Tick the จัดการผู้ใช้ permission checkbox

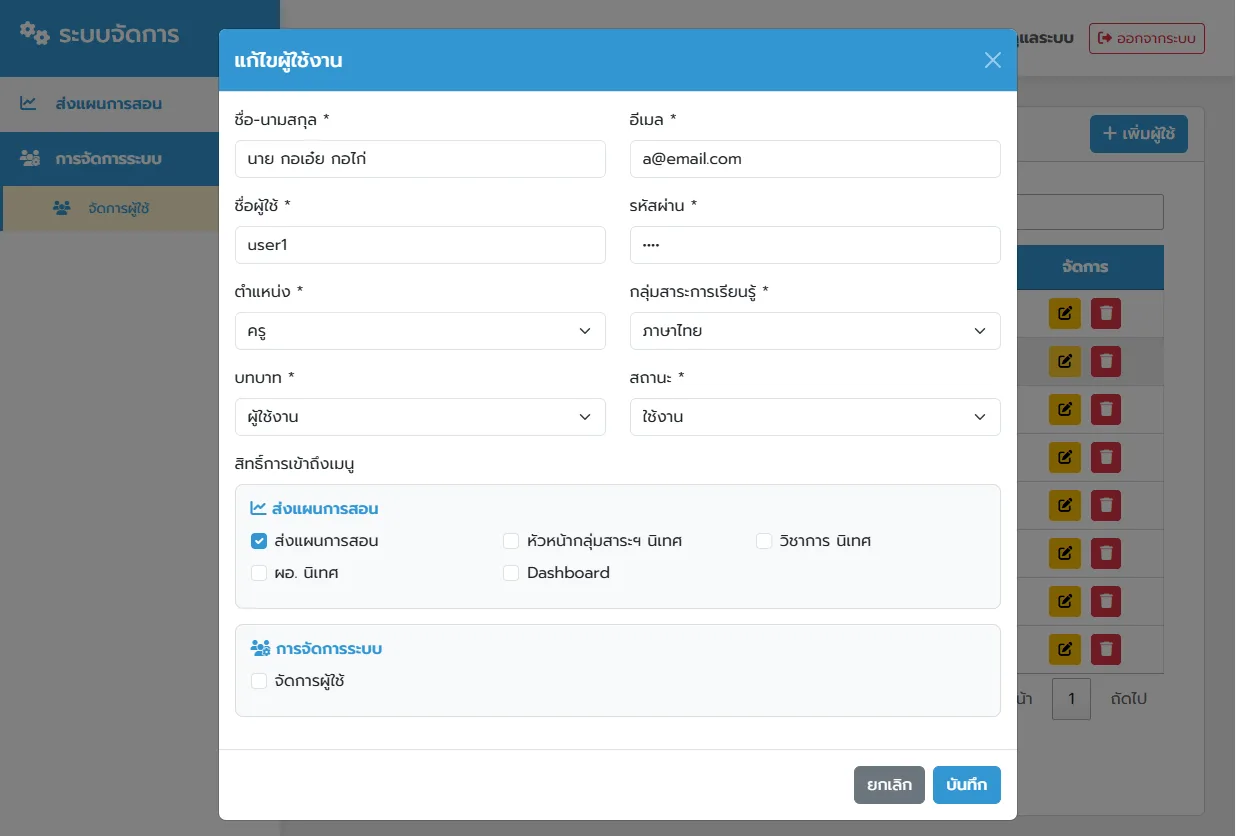(259, 681)
